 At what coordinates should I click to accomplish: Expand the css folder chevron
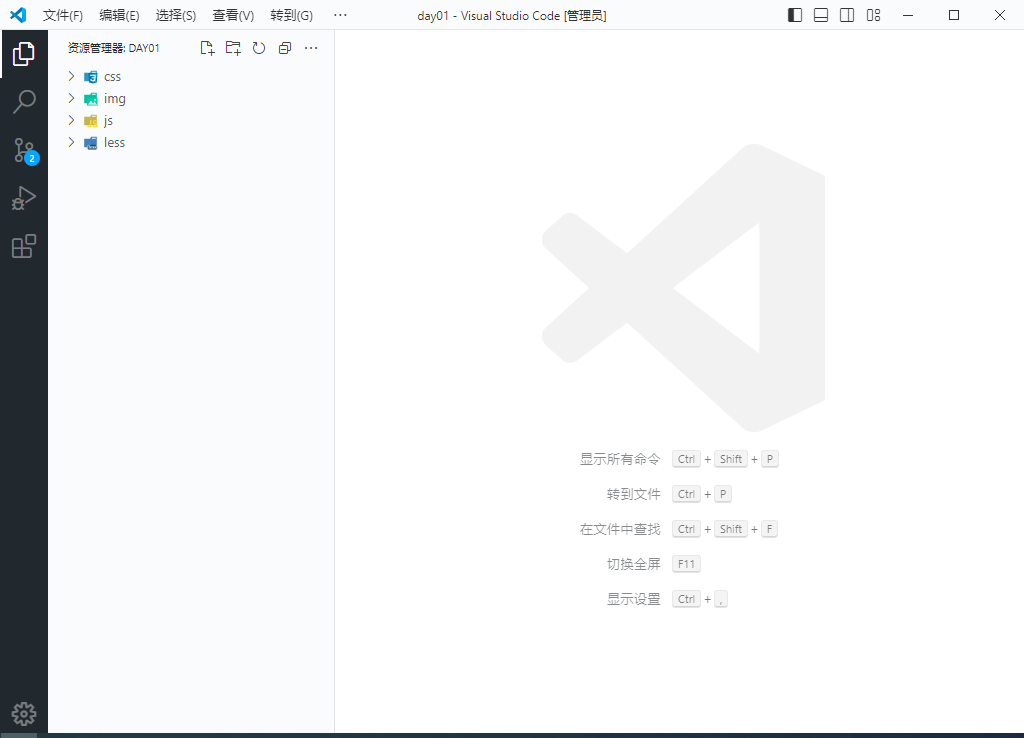71,76
